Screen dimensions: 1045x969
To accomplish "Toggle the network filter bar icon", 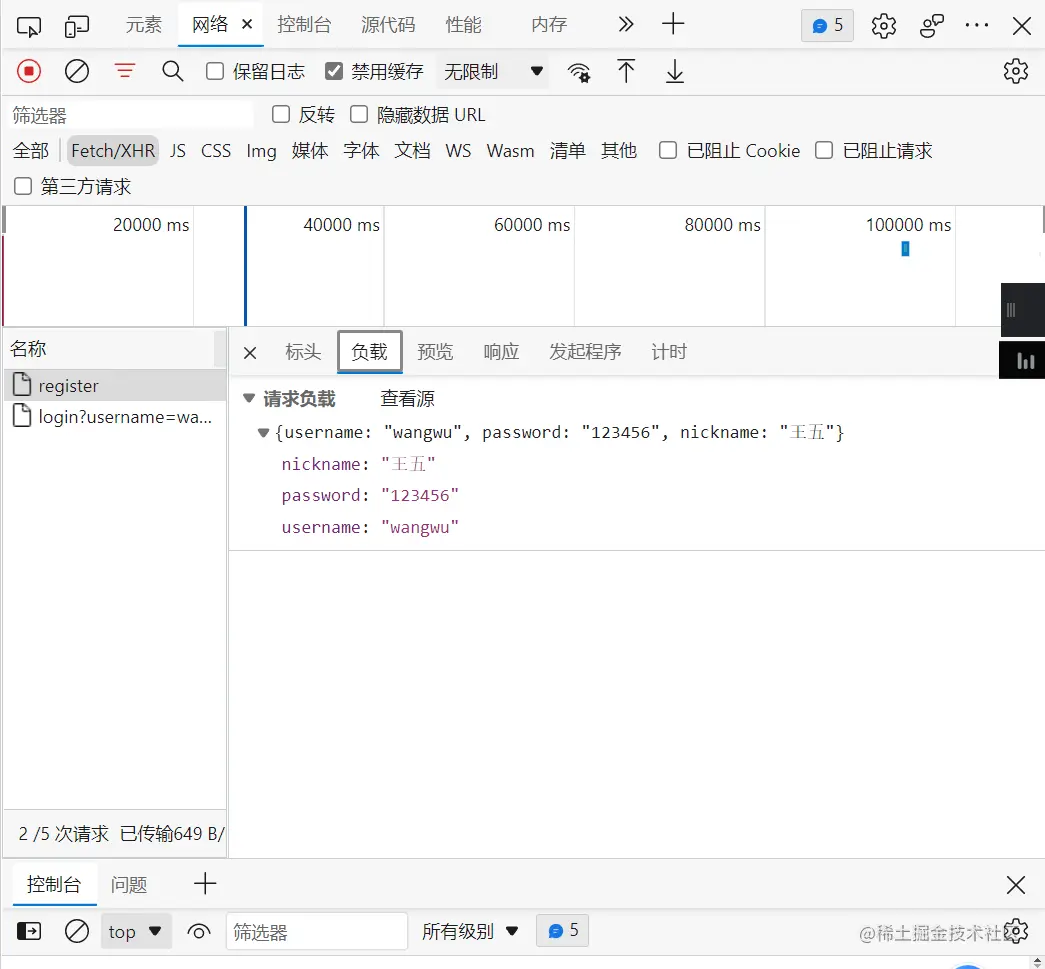I will click(125, 71).
